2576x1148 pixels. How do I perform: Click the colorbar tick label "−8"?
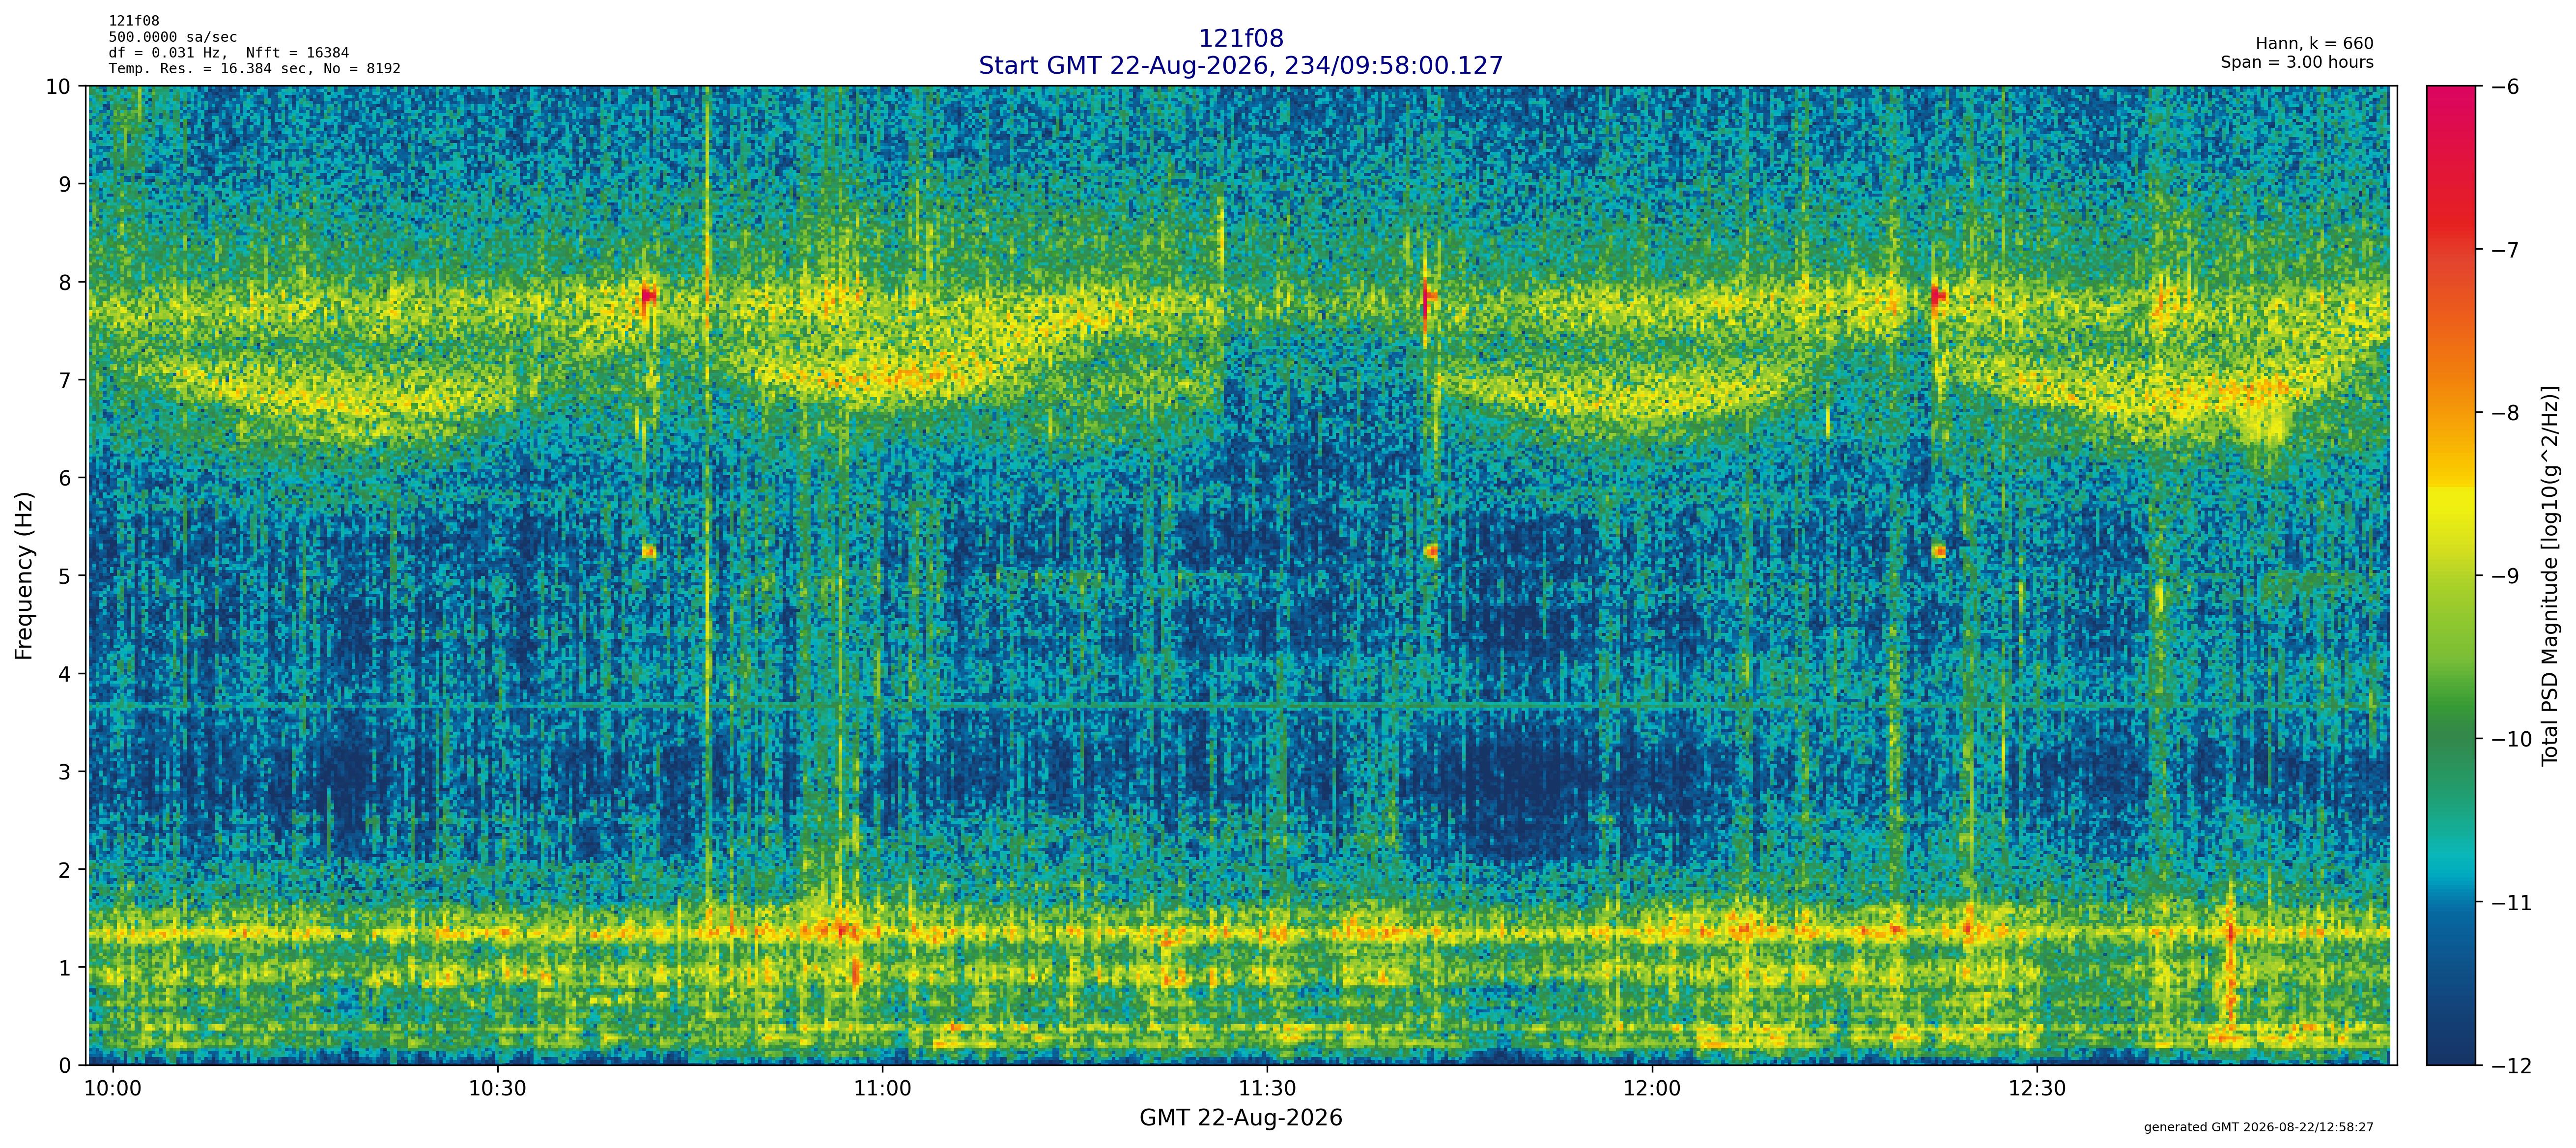point(2505,413)
